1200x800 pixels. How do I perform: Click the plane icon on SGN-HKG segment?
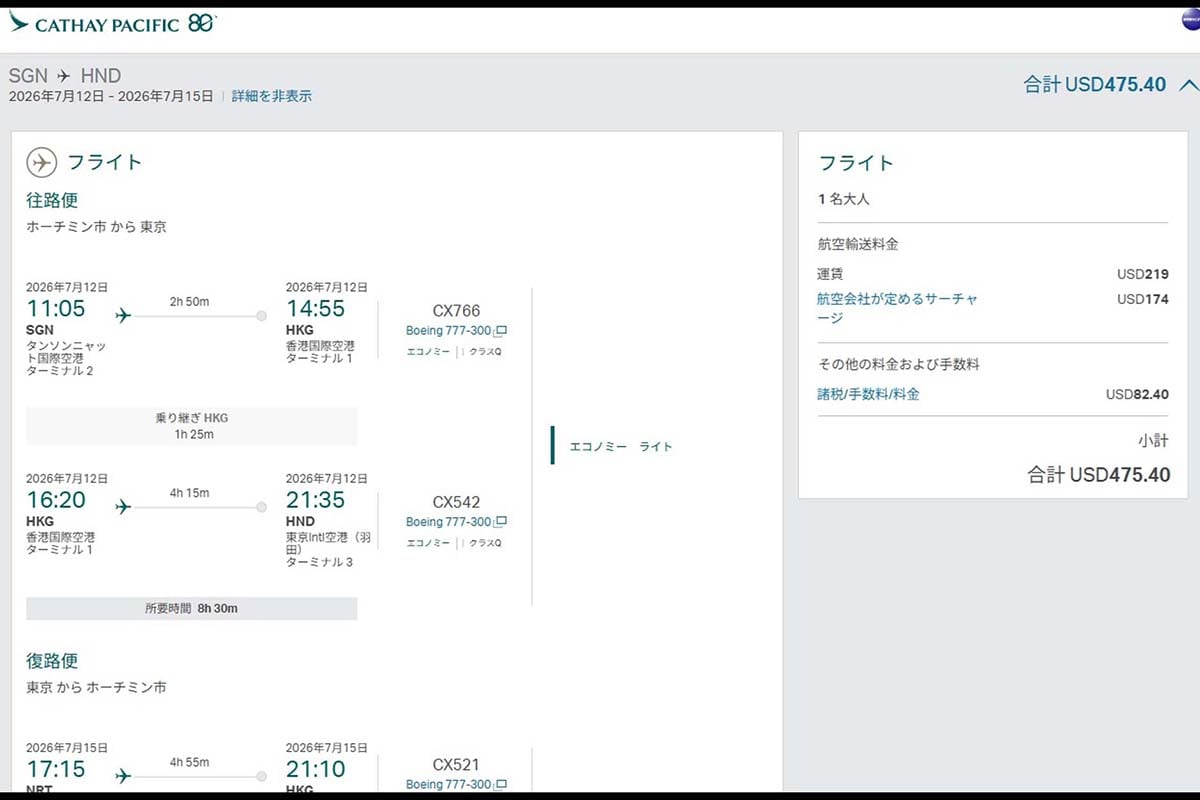coord(123,316)
